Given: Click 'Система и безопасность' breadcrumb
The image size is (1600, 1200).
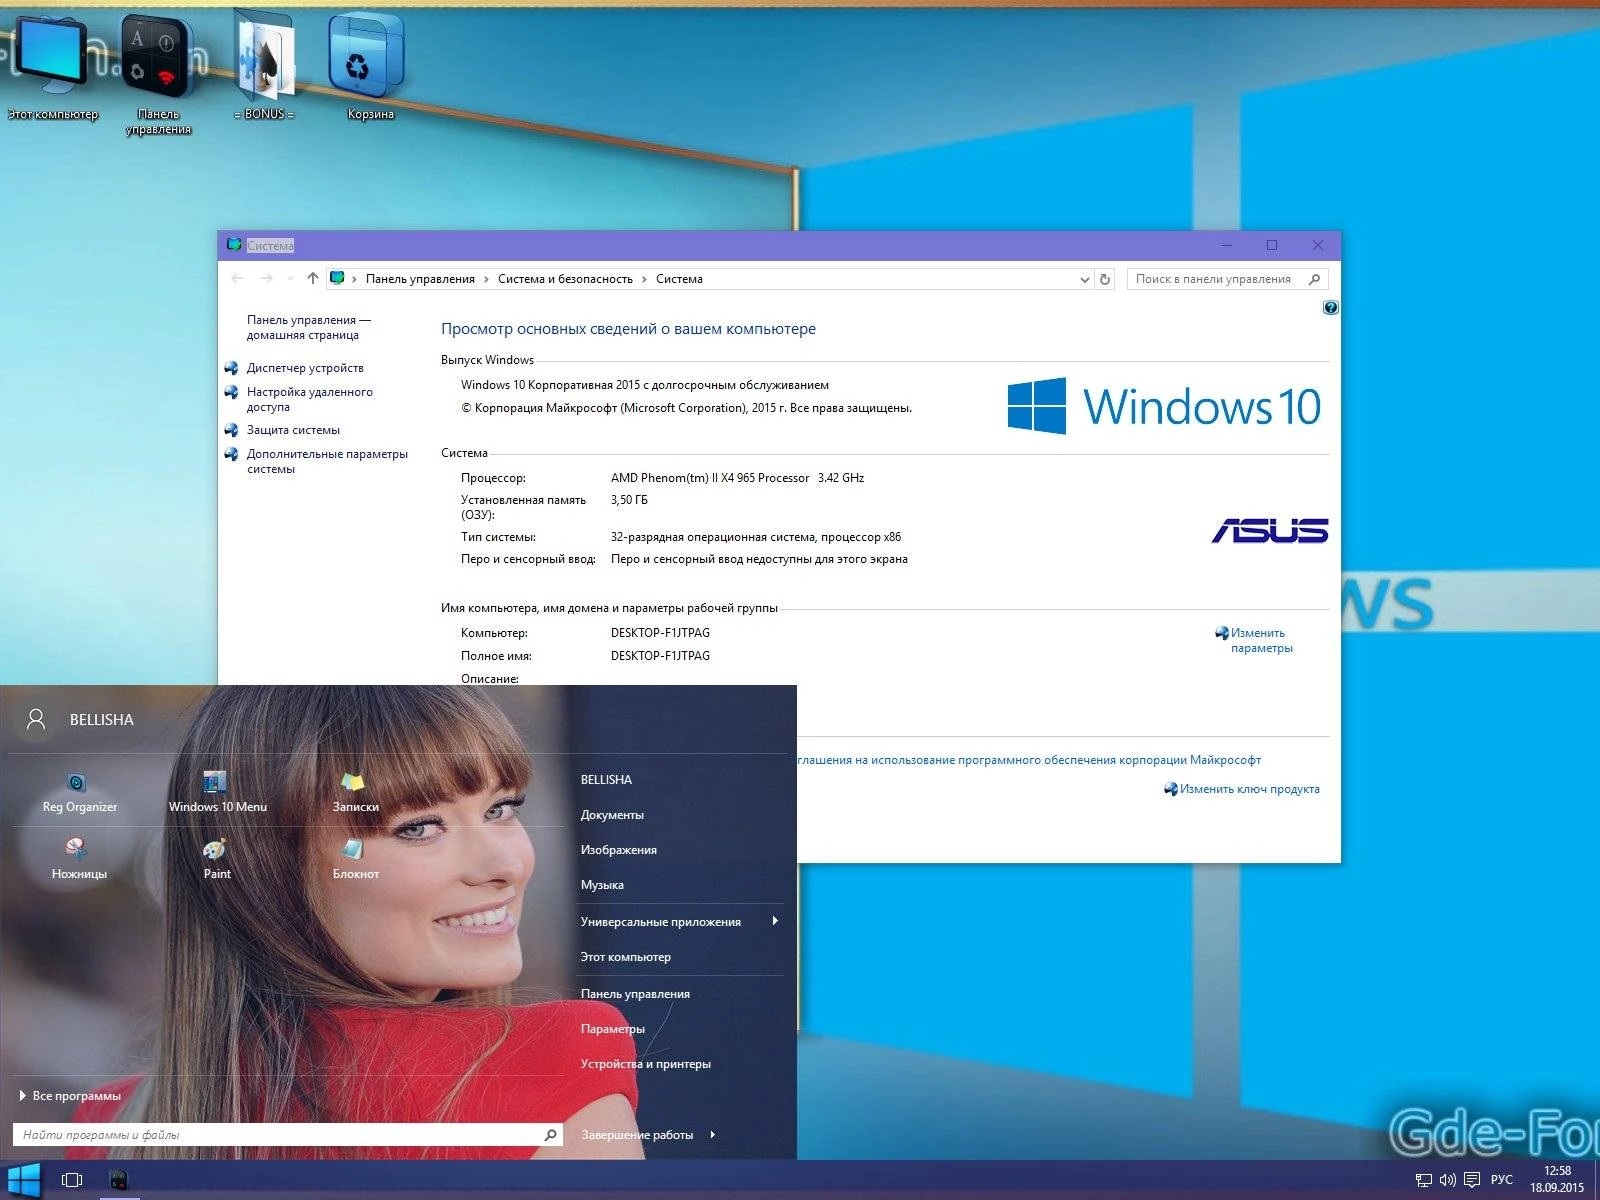Looking at the screenshot, I should (565, 279).
